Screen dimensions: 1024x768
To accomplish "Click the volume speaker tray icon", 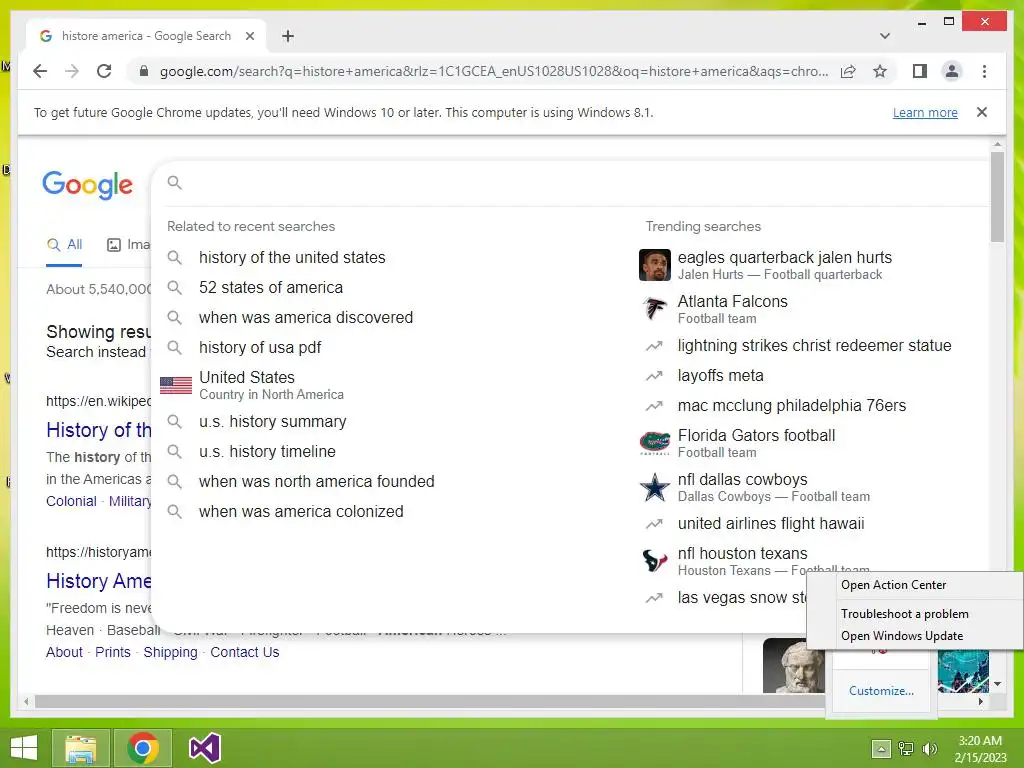I will pyautogui.click(x=930, y=749).
